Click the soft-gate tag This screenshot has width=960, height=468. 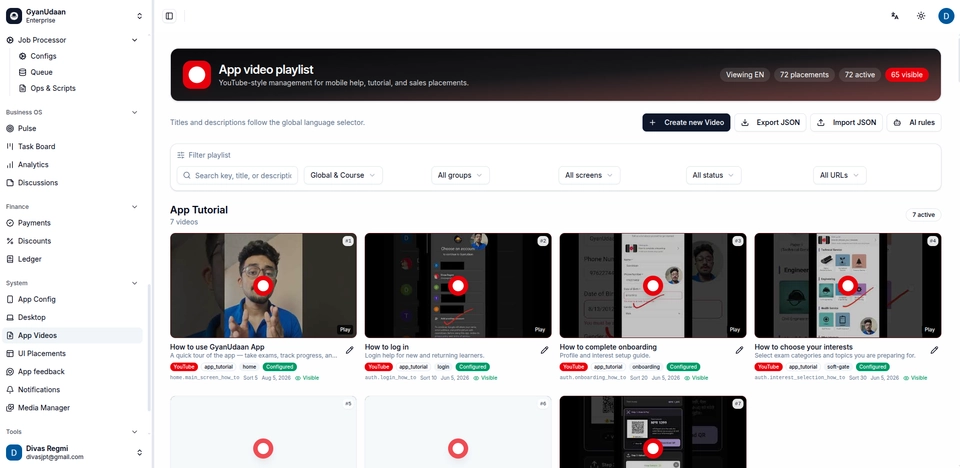point(838,367)
